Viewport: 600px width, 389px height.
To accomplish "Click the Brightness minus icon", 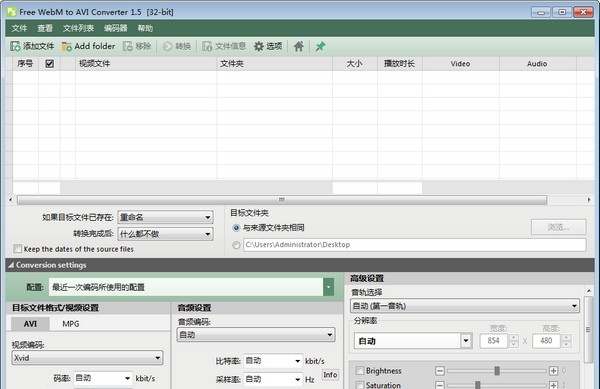I will click(x=440, y=371).
